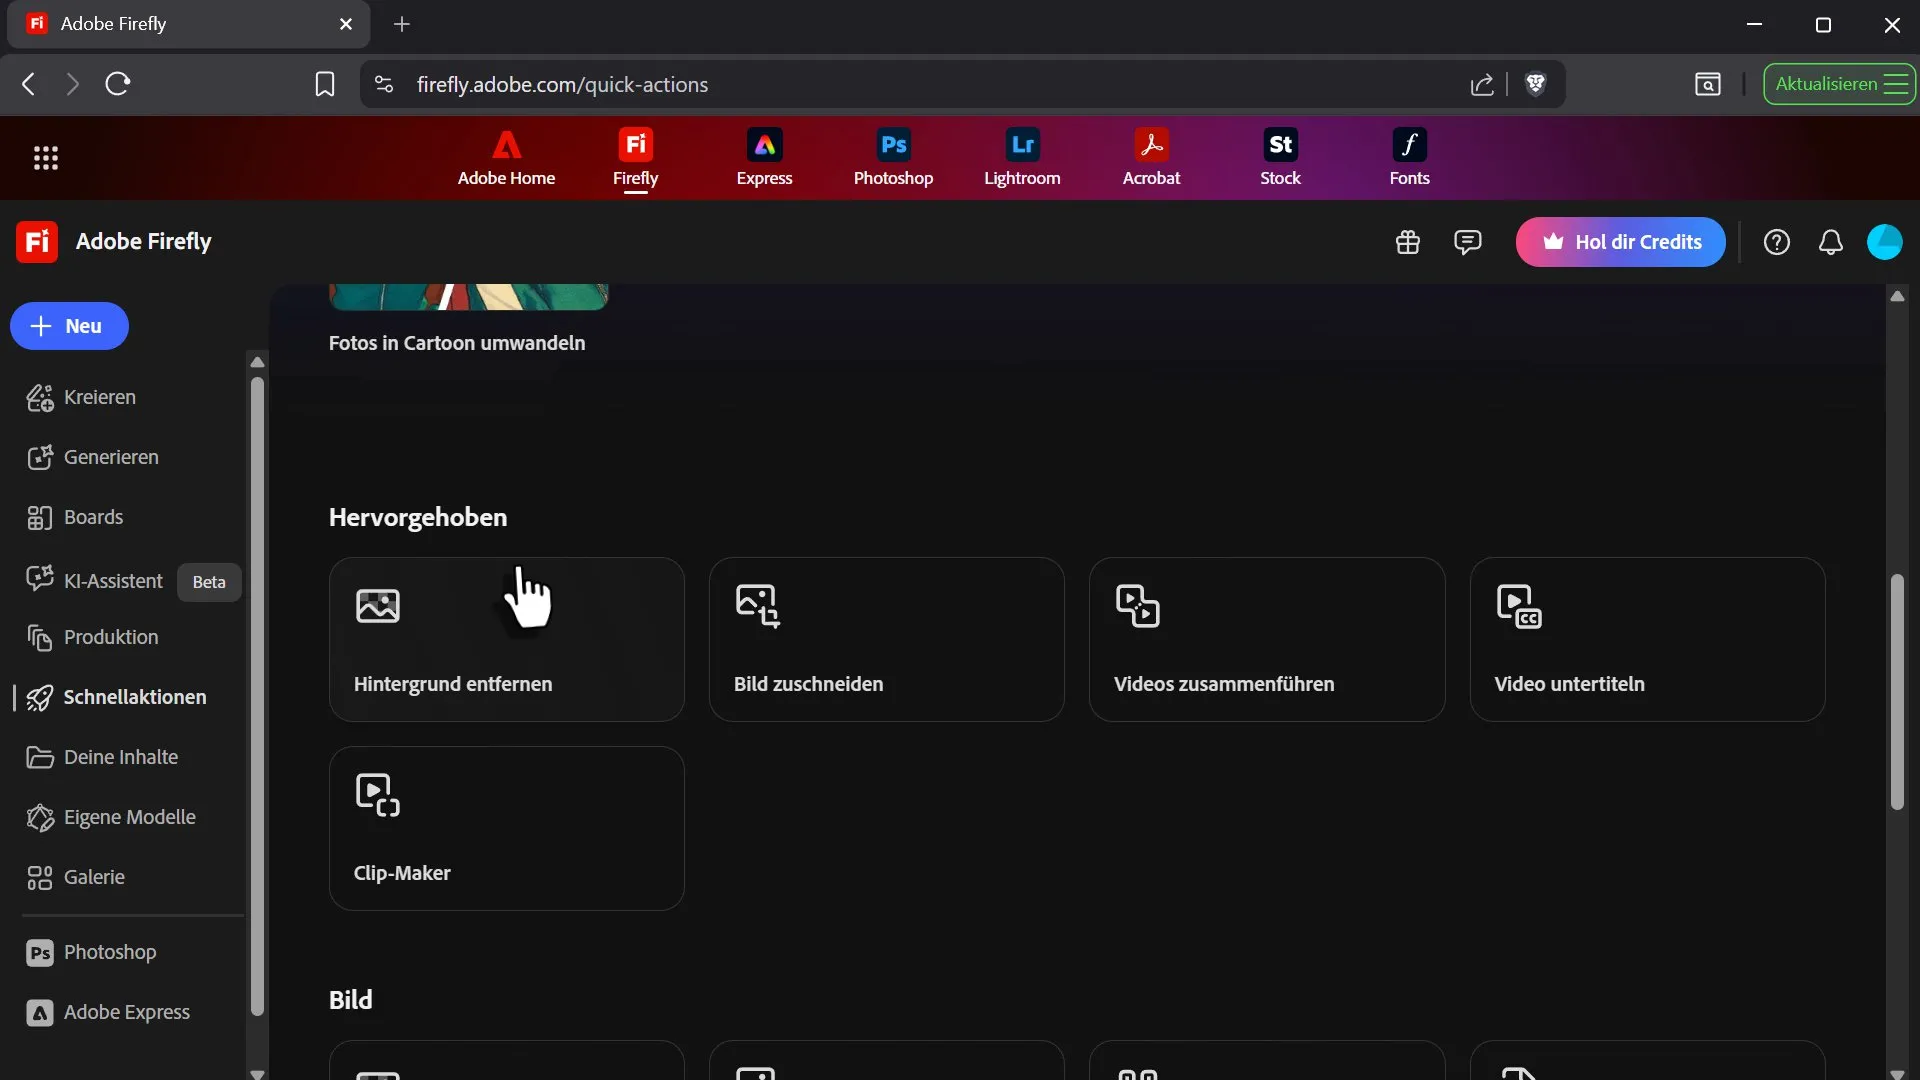Open Photoshop from the top app bar
This screenshot has width=1920, height=1080.
pyautogui.click(x=894, y=158)
